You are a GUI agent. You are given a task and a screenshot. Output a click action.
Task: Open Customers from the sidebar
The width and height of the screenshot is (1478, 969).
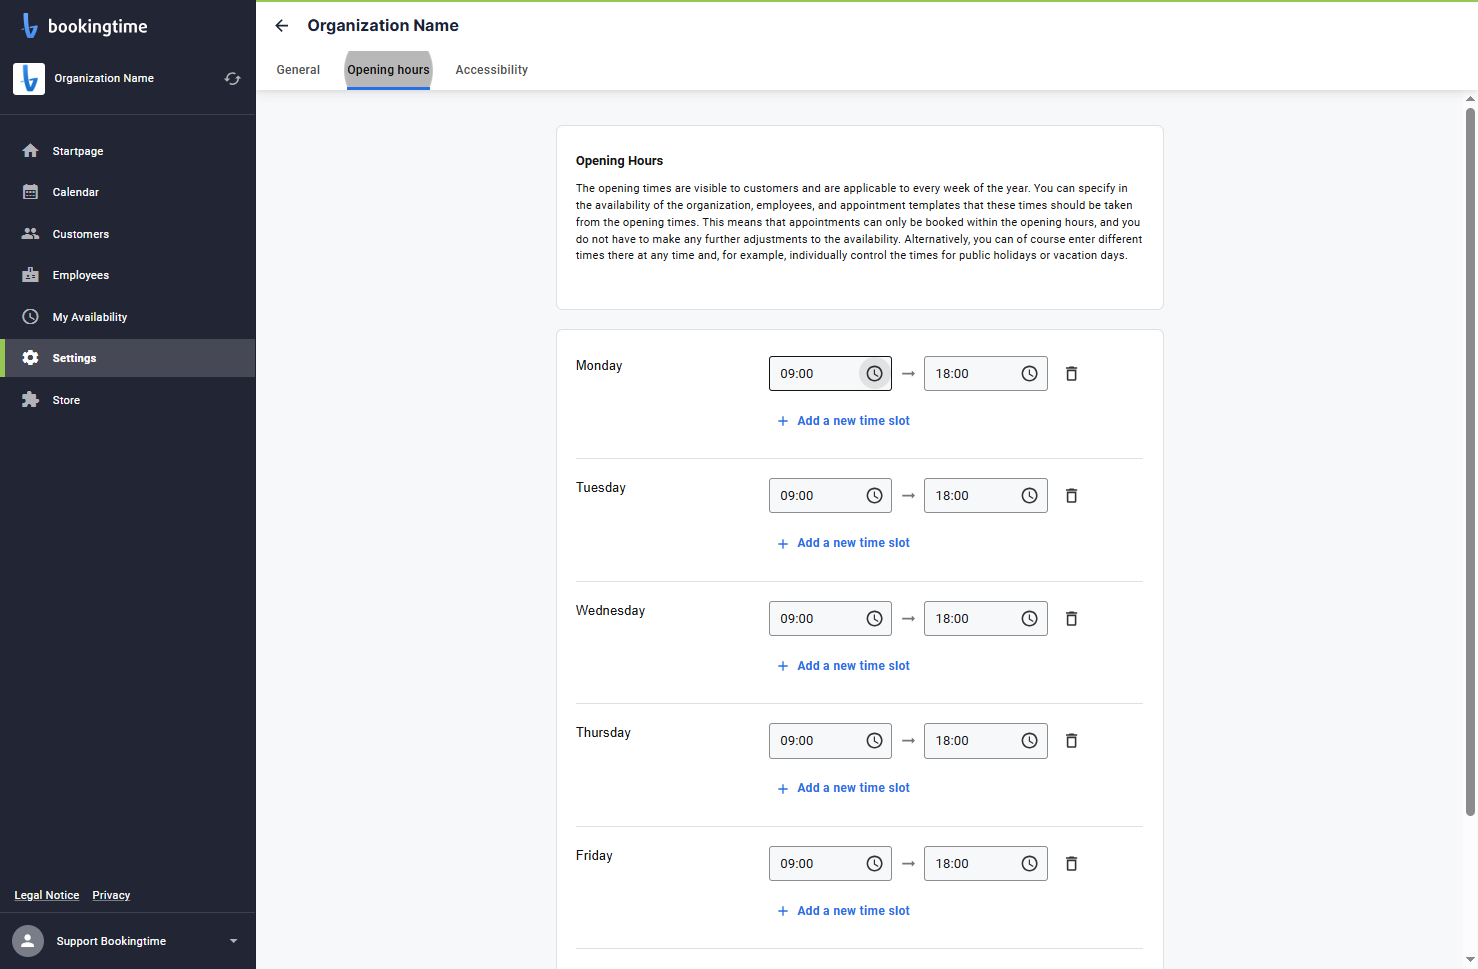point(127,234)
